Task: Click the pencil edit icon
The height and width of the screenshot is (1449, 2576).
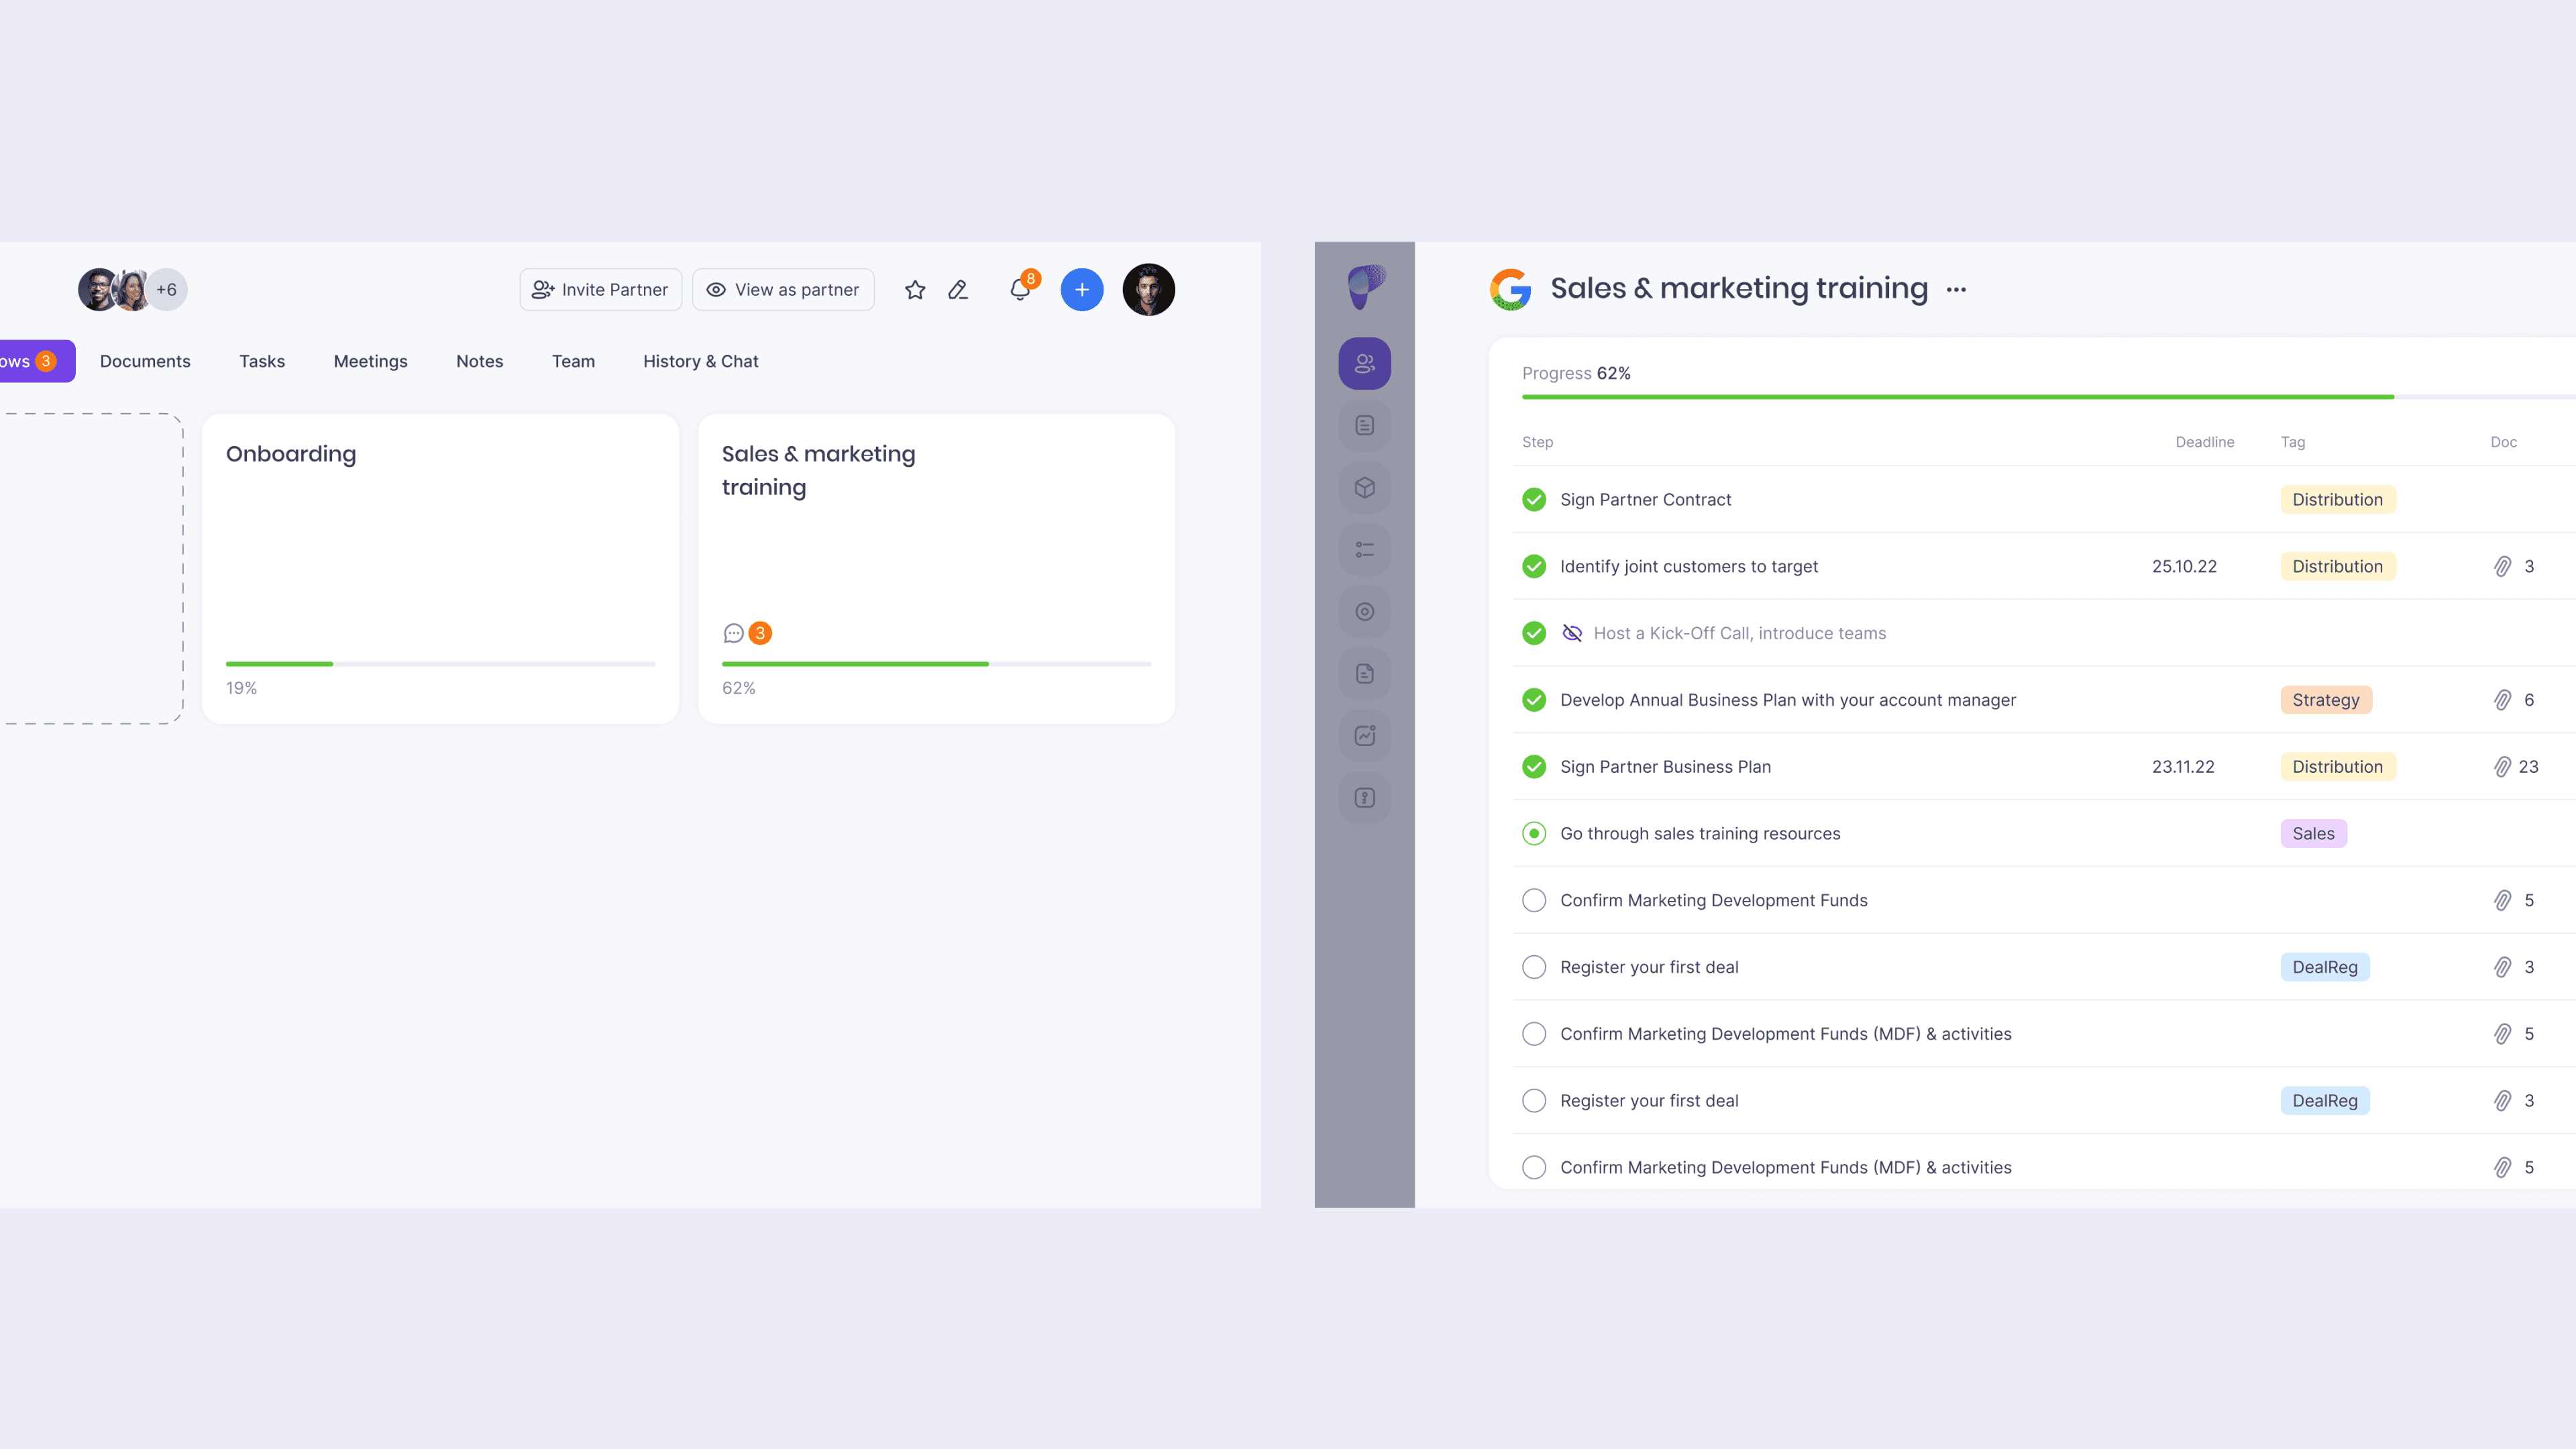Action: pos(958,290)
